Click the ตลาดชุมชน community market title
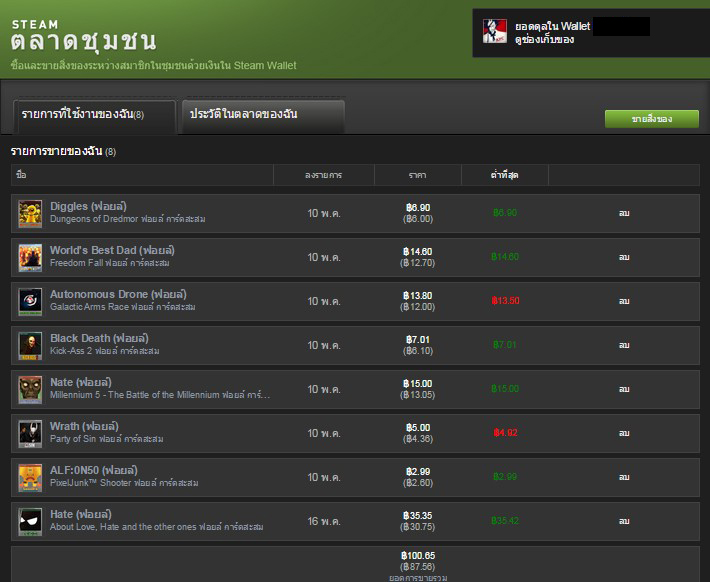 (84, 42)
